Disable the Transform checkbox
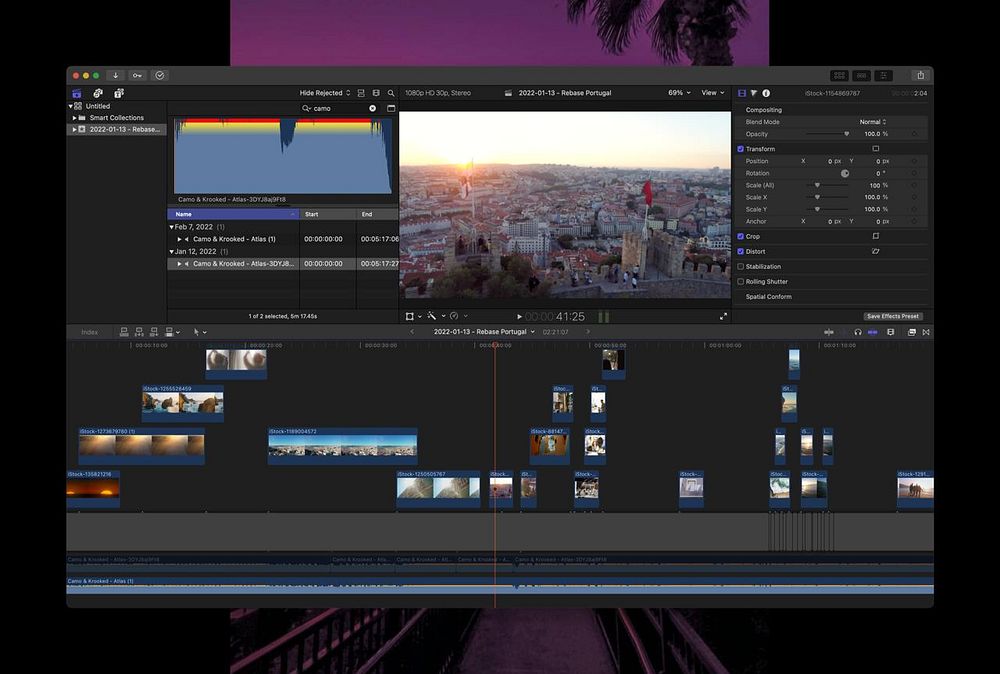This screenshot has height=674, width=1000. coord(741,149)
